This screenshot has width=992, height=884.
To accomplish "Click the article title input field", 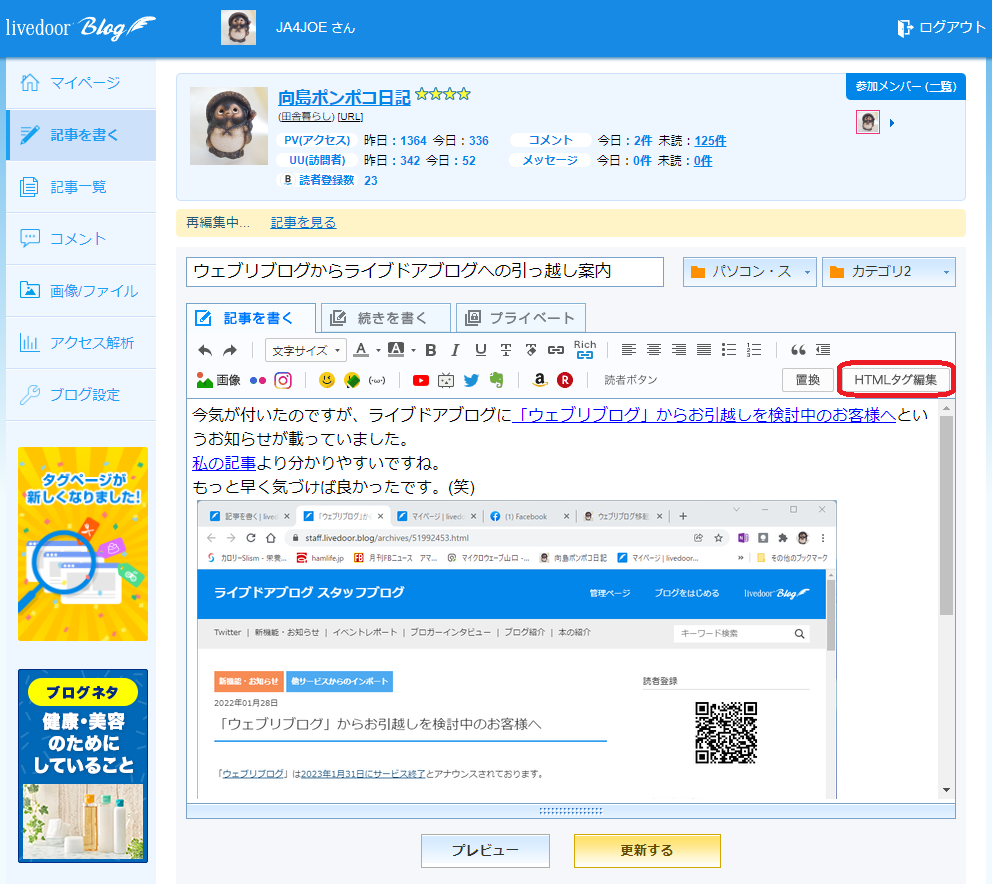I will [425, 271].
